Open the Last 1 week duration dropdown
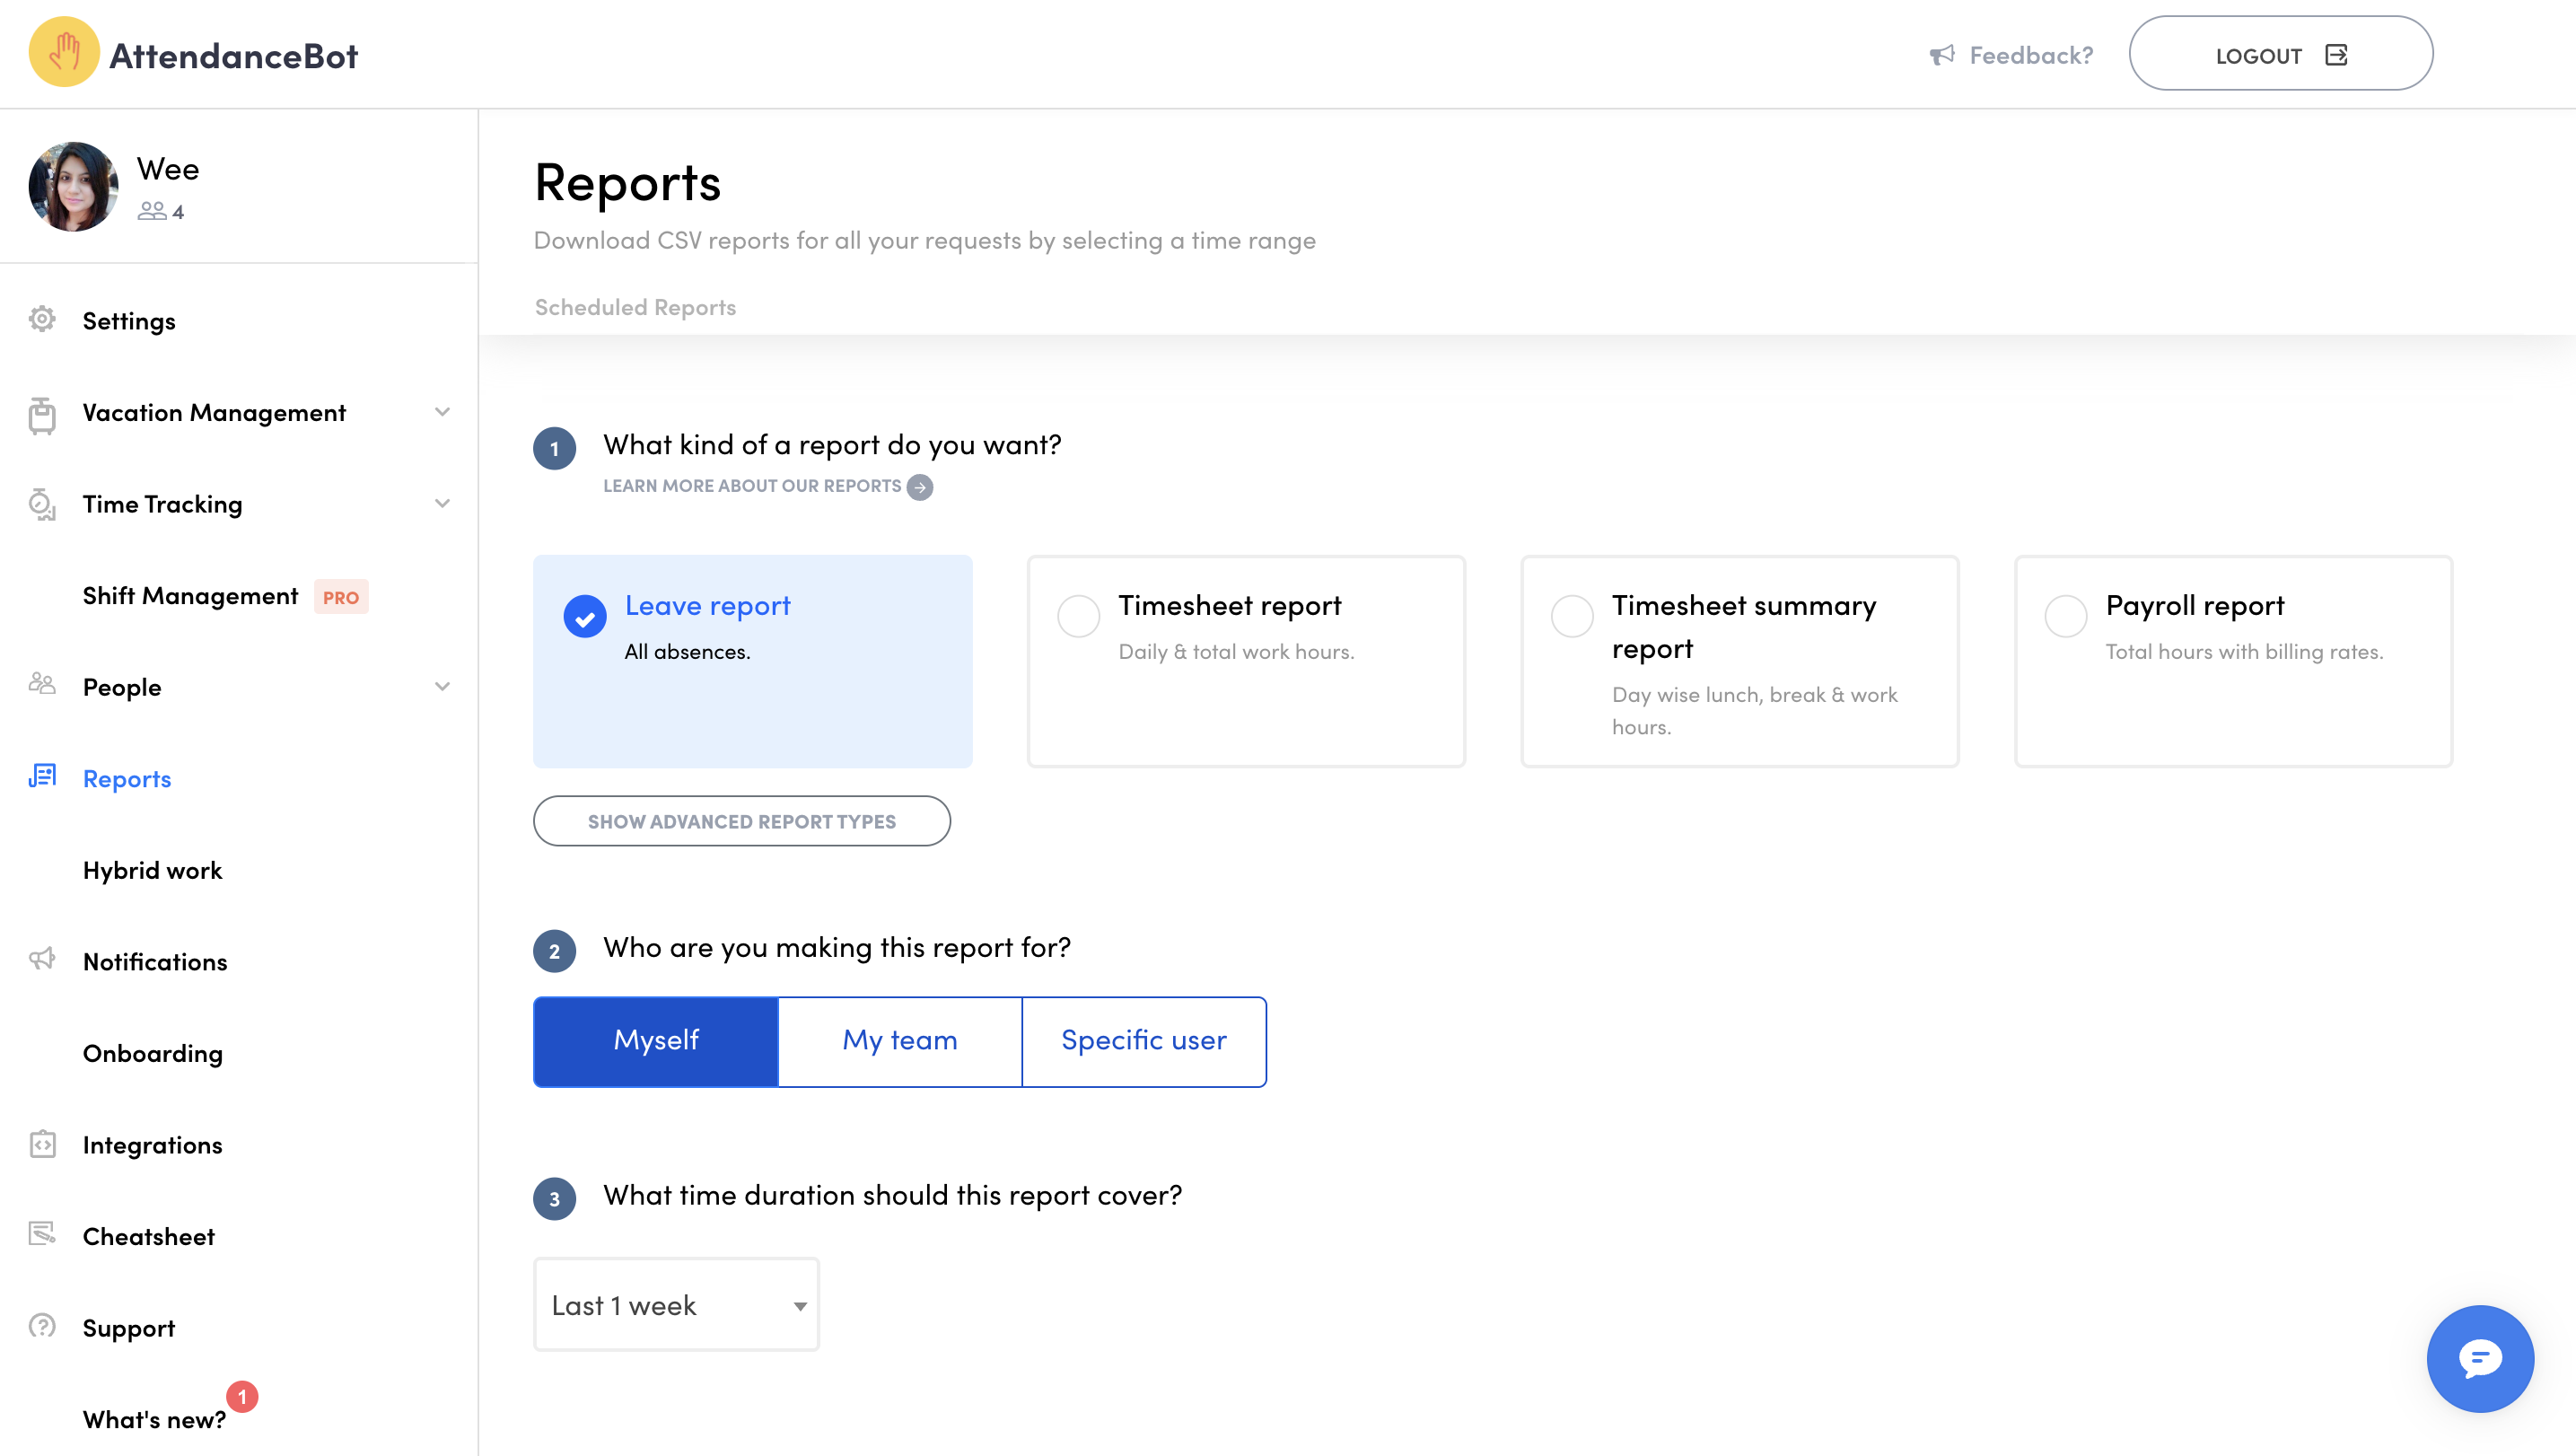This screenshot has height=1456, width=2576. click(677, 1305)
